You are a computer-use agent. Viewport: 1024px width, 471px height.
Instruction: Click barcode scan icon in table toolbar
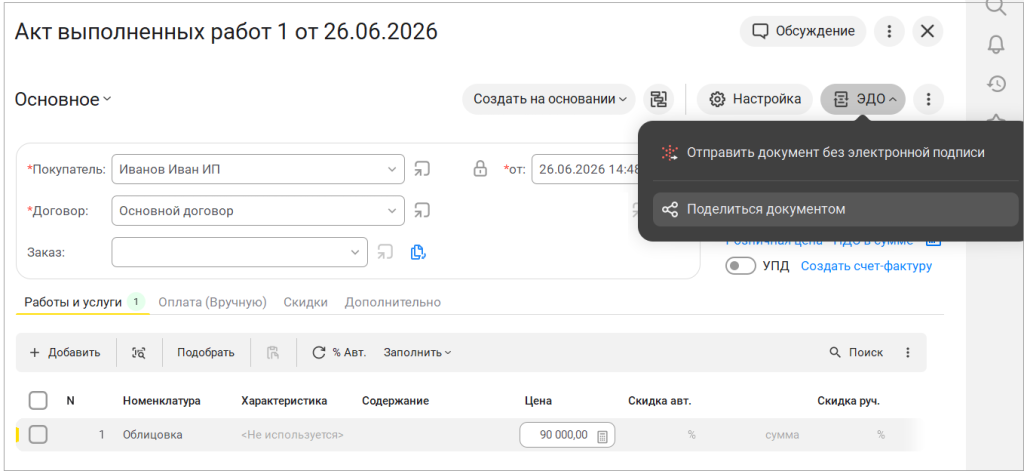tap(138, 353)
